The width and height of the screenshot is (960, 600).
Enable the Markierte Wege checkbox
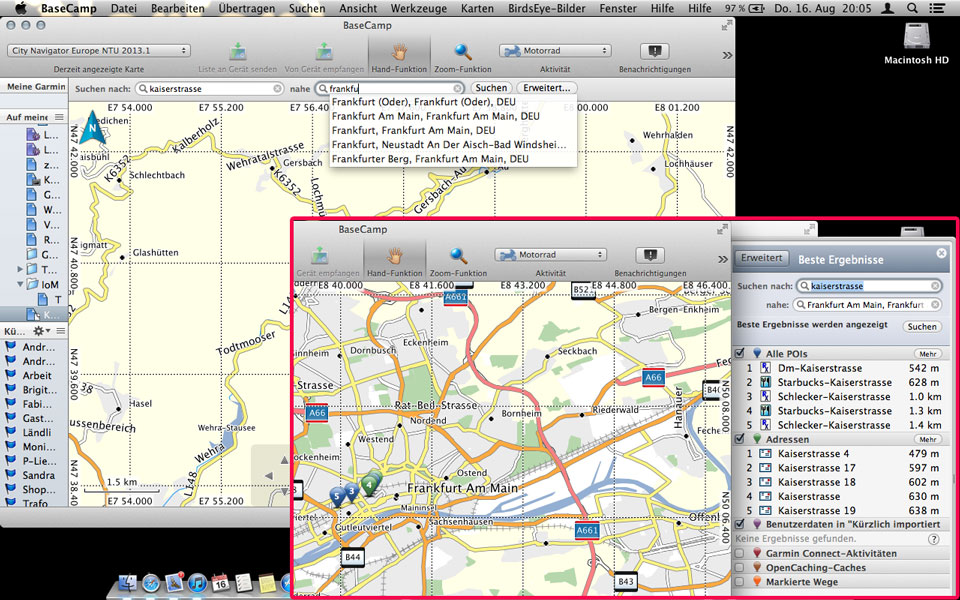(740, 582)
